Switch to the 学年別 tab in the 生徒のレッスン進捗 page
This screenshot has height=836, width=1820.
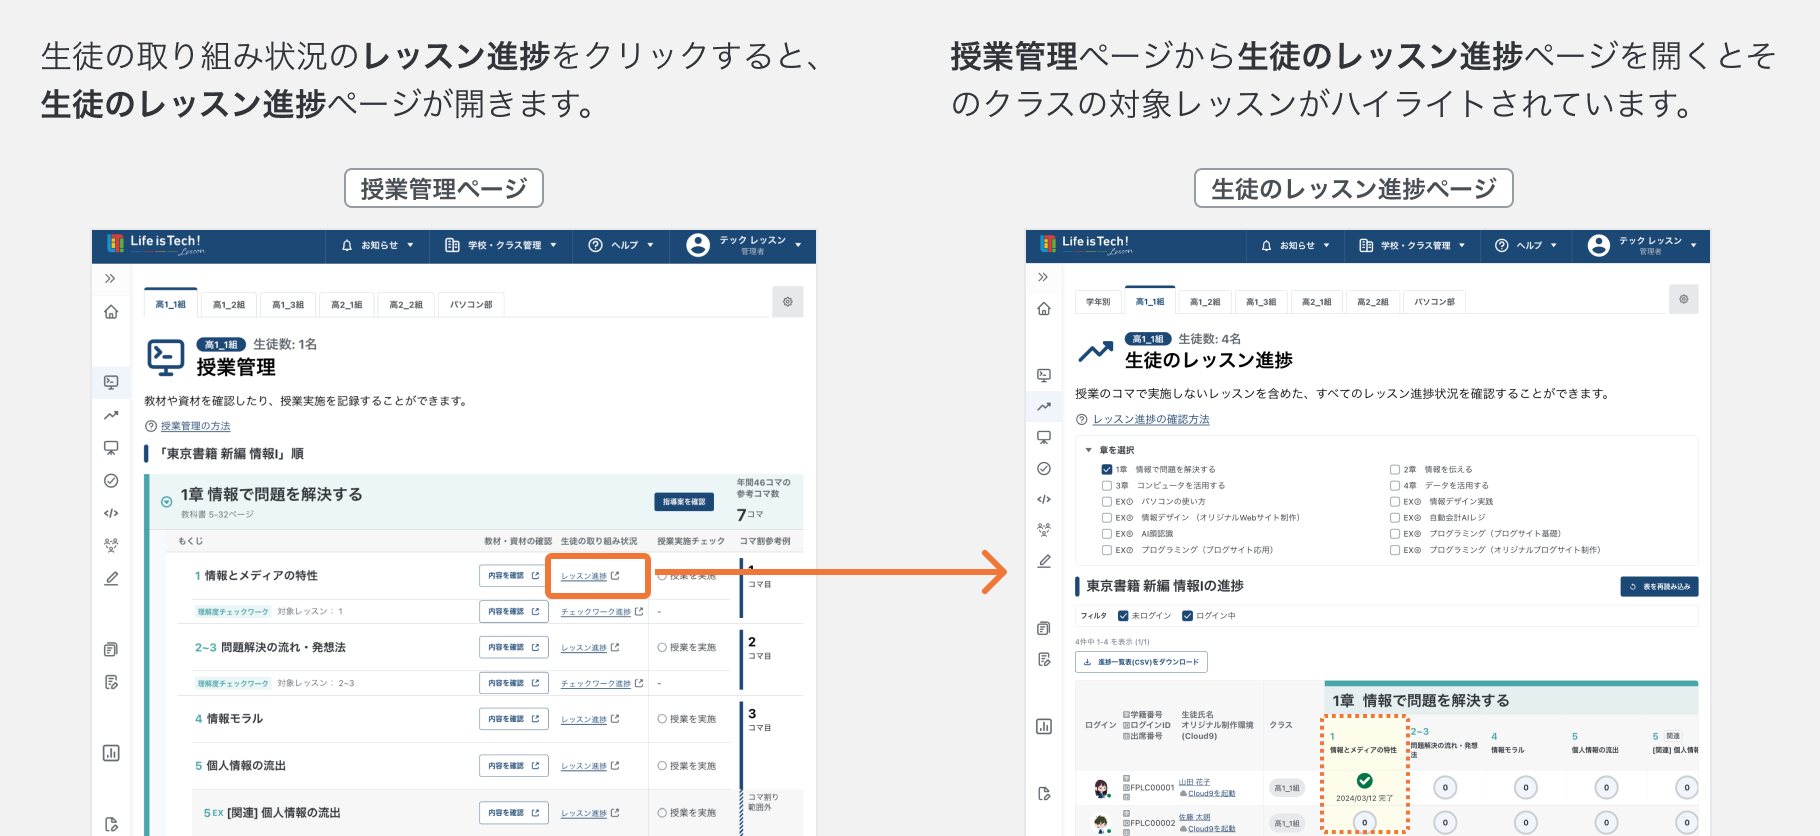(x=1098, y=301)
